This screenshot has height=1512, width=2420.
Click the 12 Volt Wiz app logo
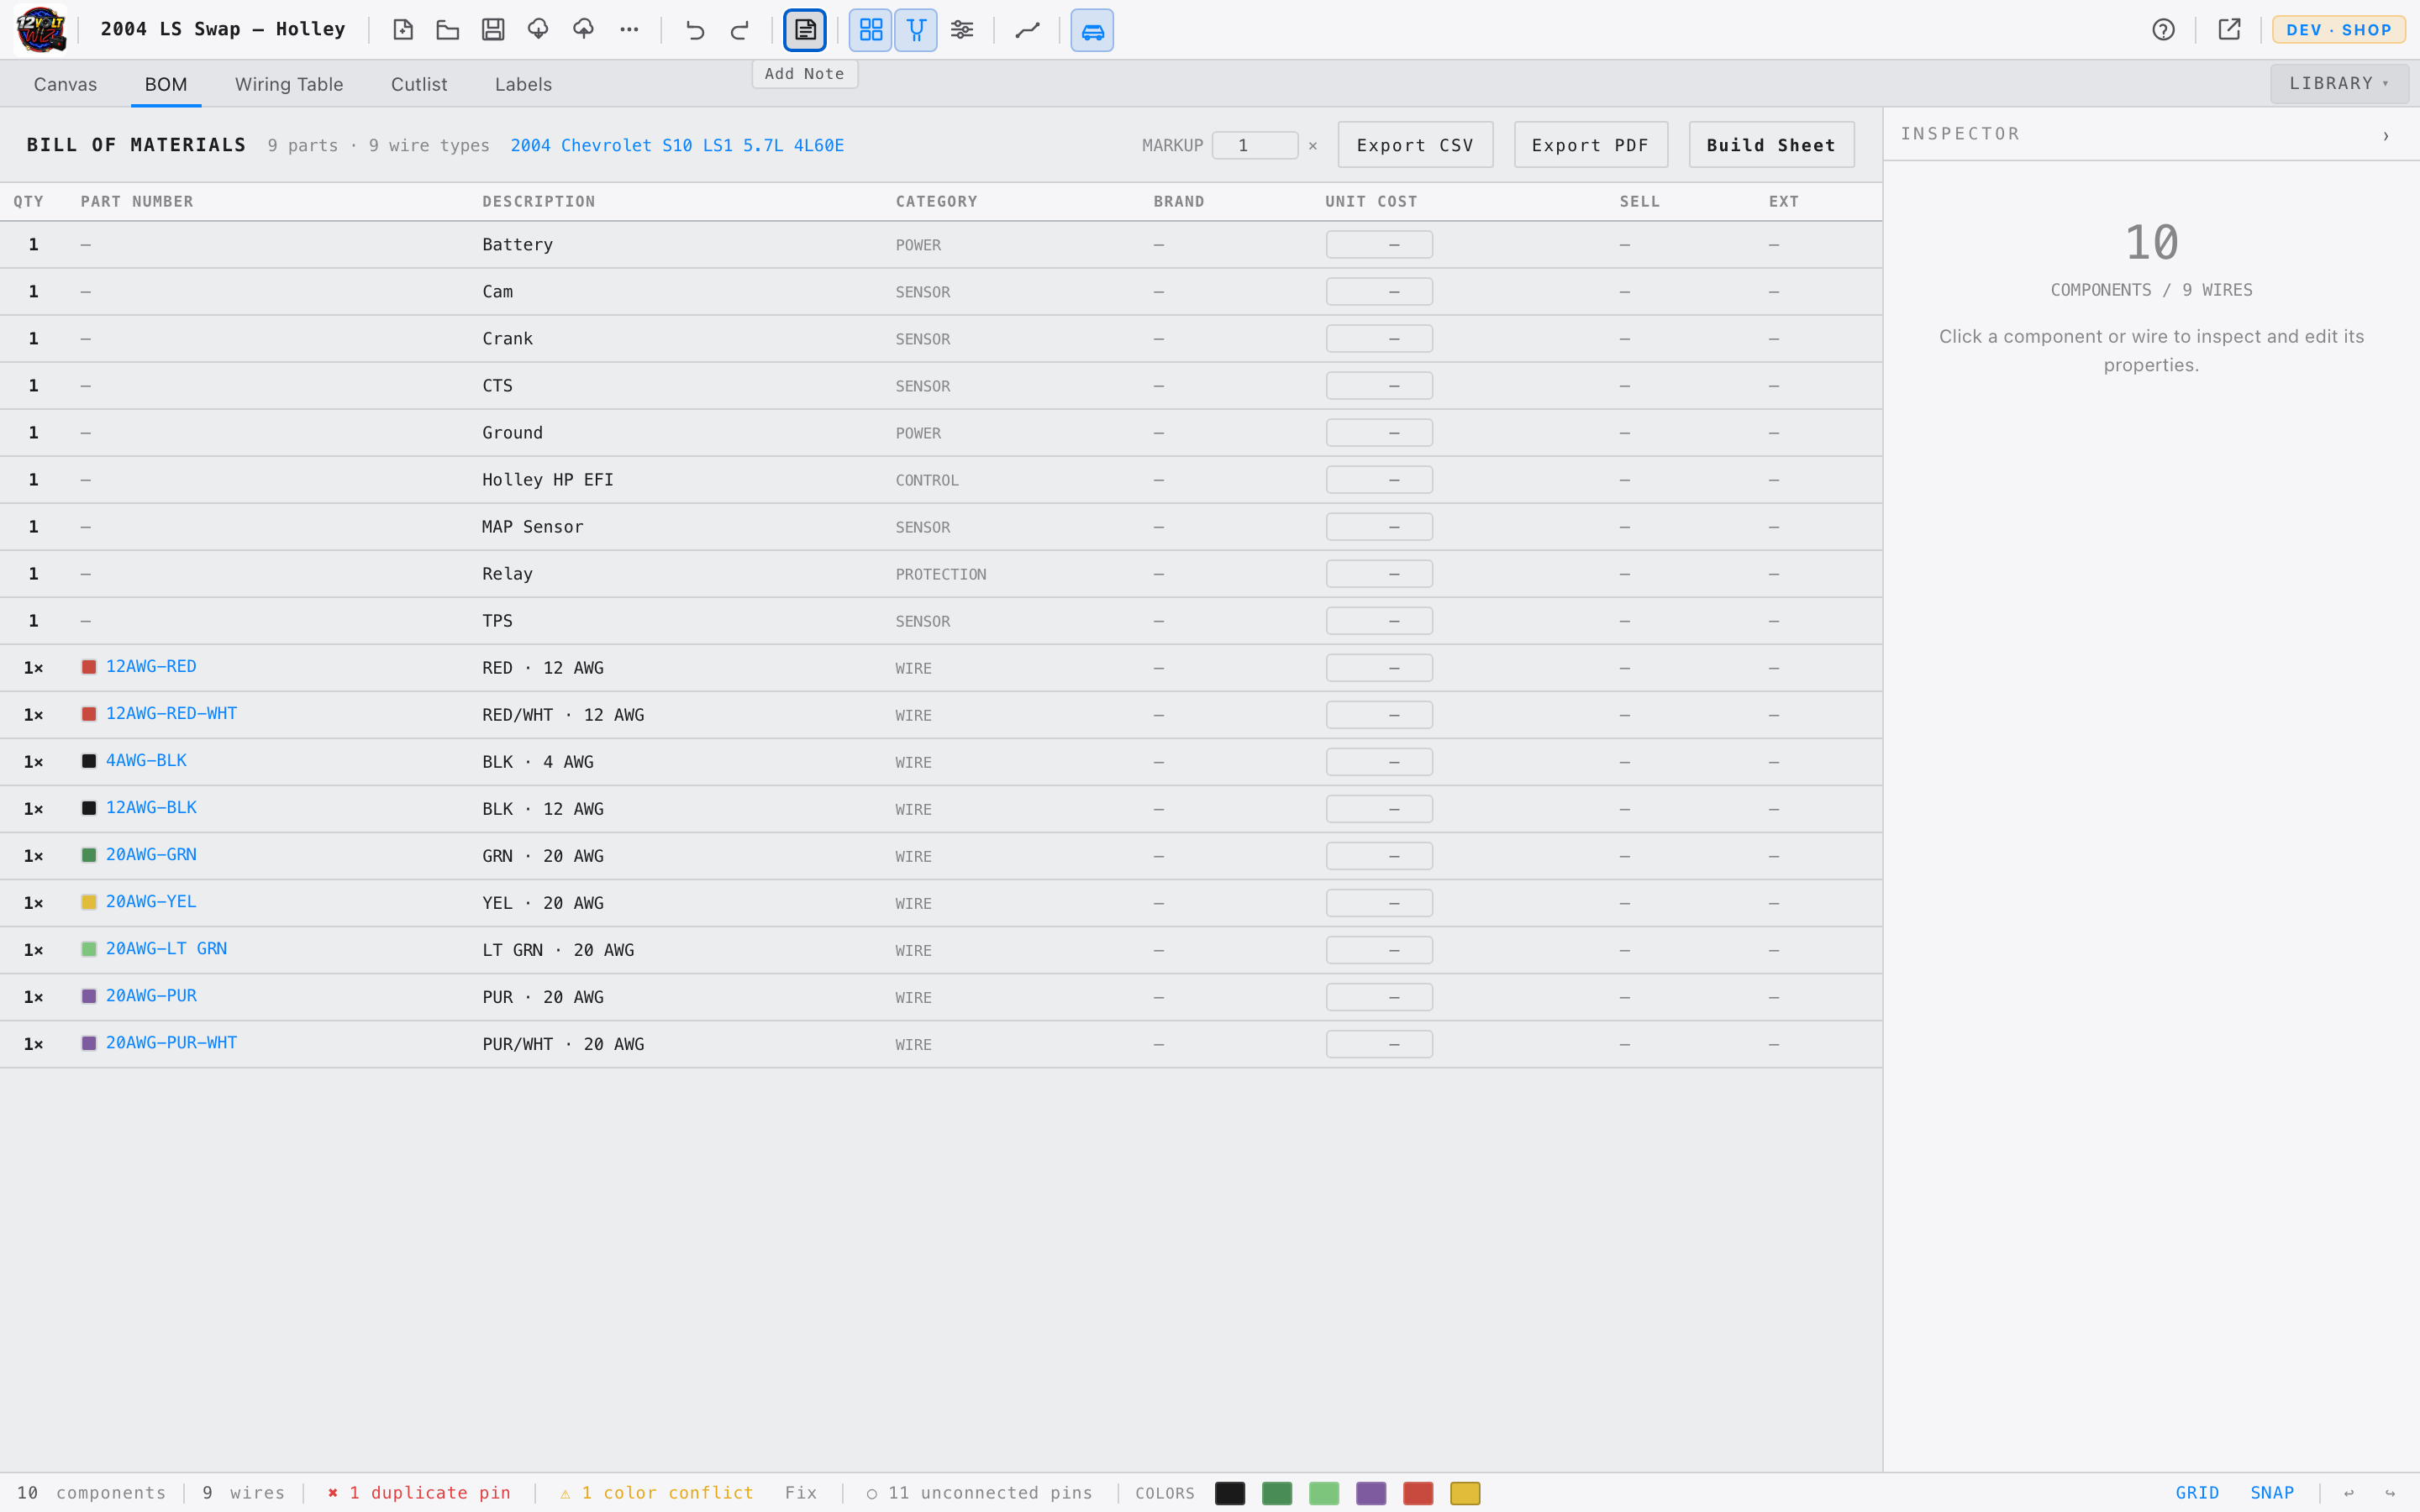[41, 29]
